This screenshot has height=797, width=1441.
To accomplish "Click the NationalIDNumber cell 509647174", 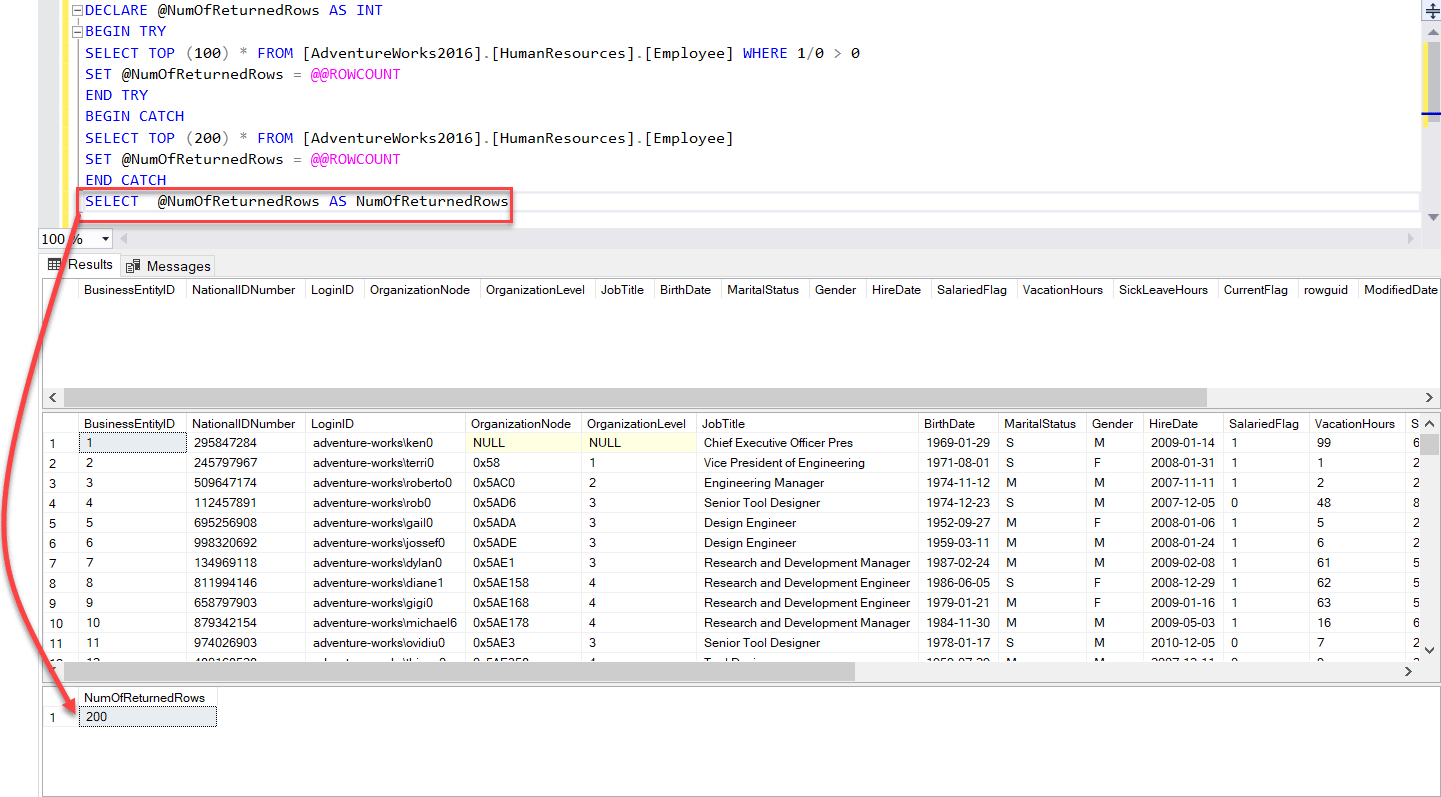I will pos(245,483).
